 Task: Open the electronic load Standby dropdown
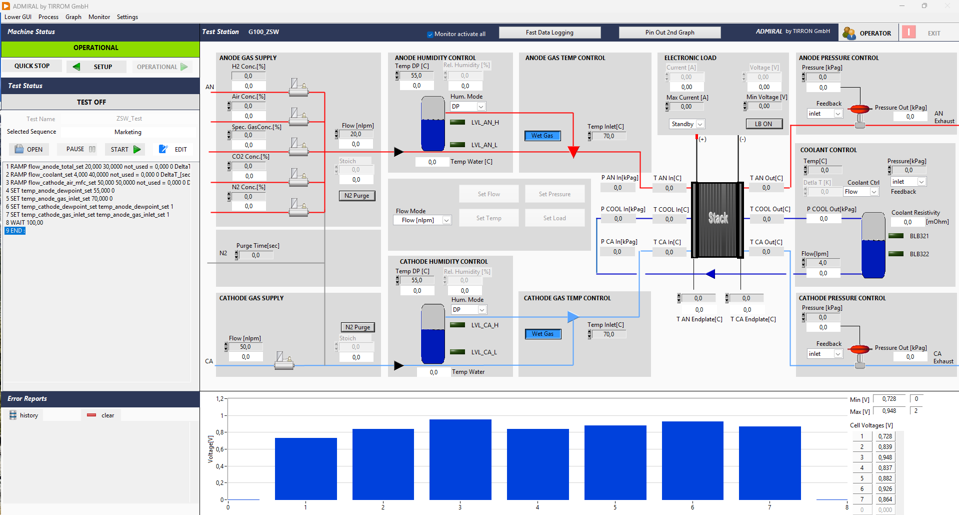687,124
